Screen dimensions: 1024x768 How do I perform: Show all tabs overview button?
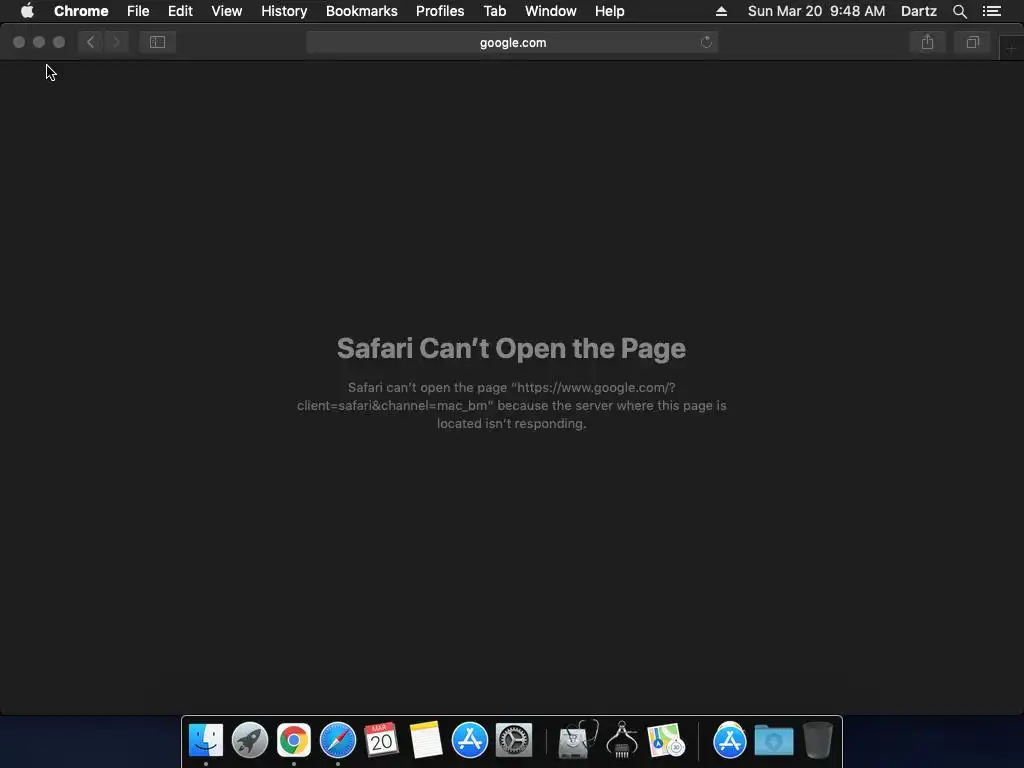pyautogui.click(x=972, y=42)
